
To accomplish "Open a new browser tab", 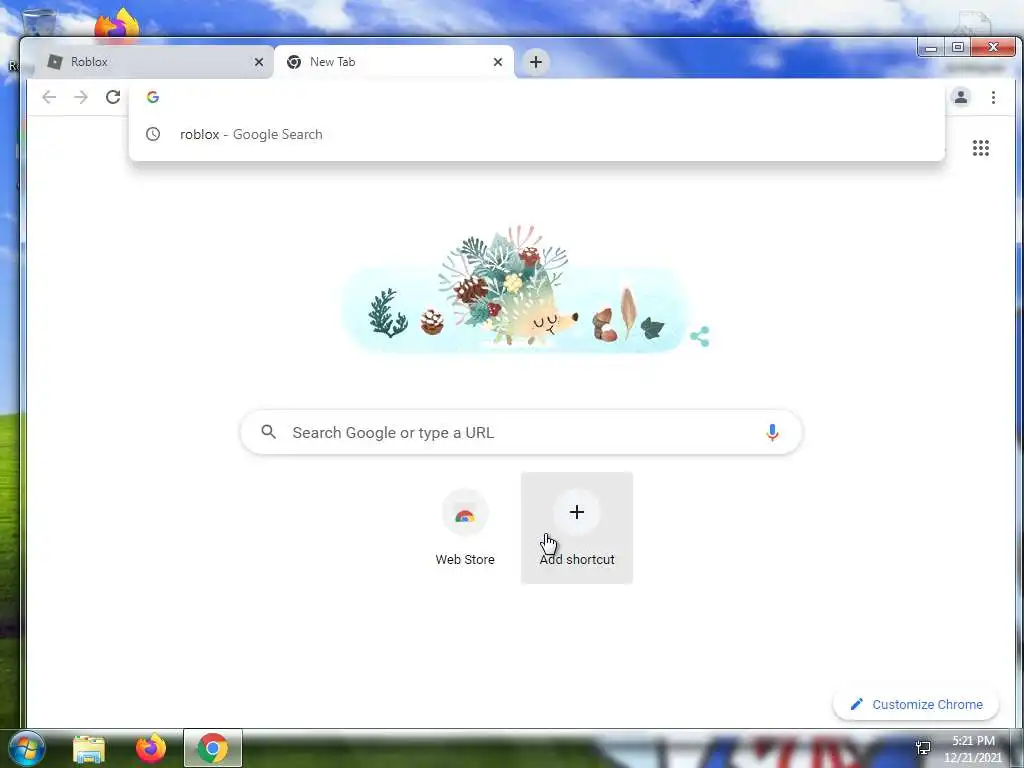I will click(x=536, y=62).
